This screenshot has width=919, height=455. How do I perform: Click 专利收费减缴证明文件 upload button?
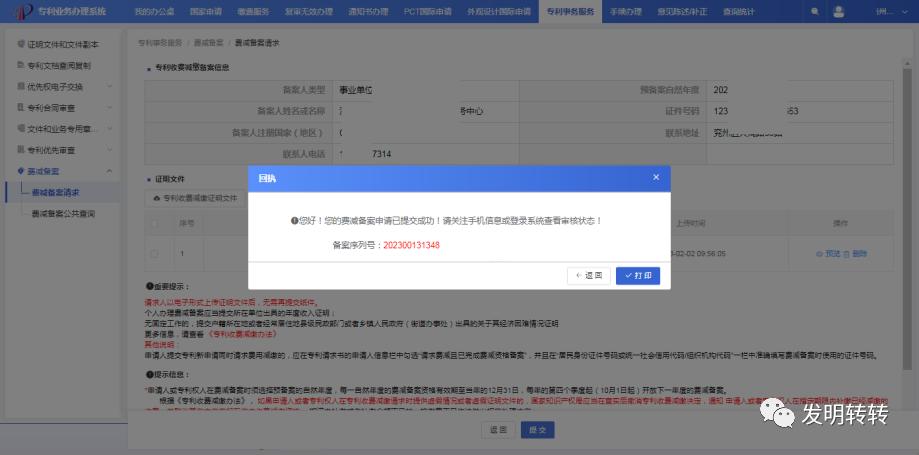[195, 198]
